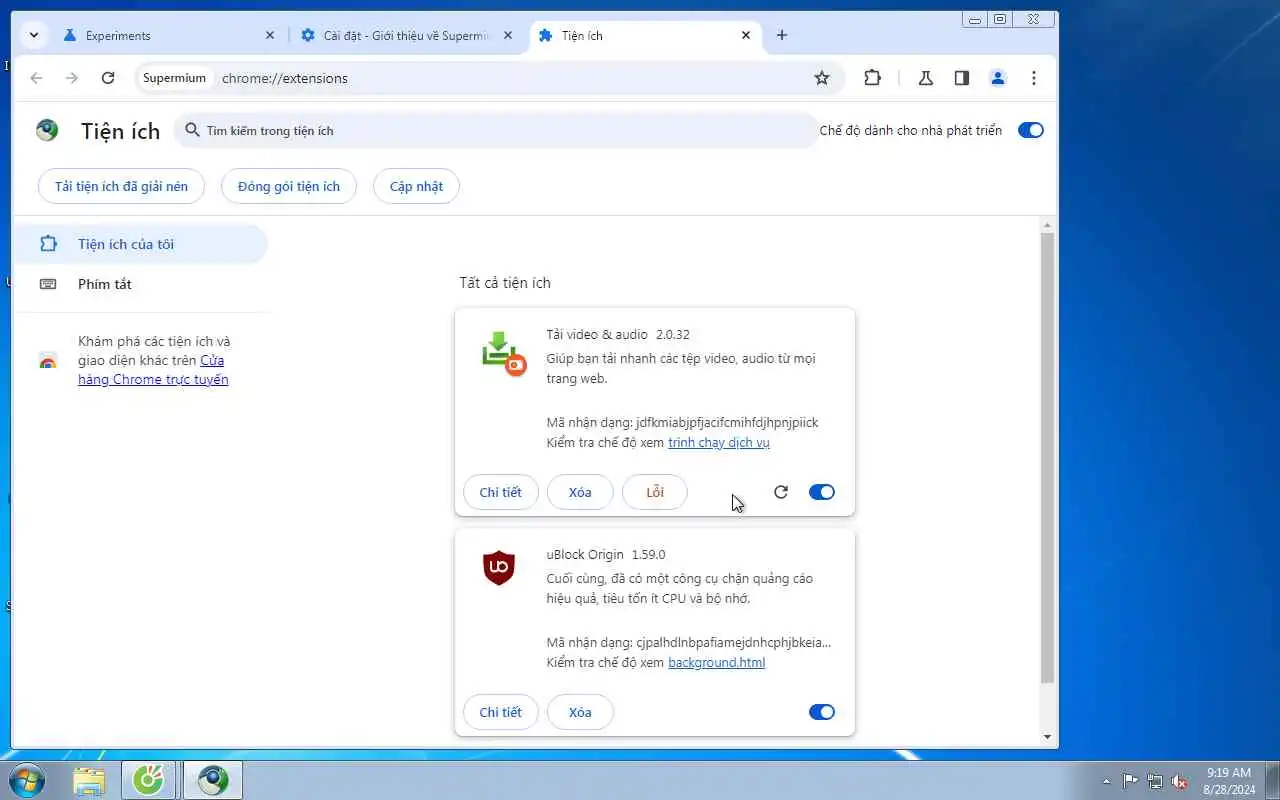Open Chi tiết for Tải video & audio
The width and height of the screenshot is (1280, 800).
[x=501, y=492]
